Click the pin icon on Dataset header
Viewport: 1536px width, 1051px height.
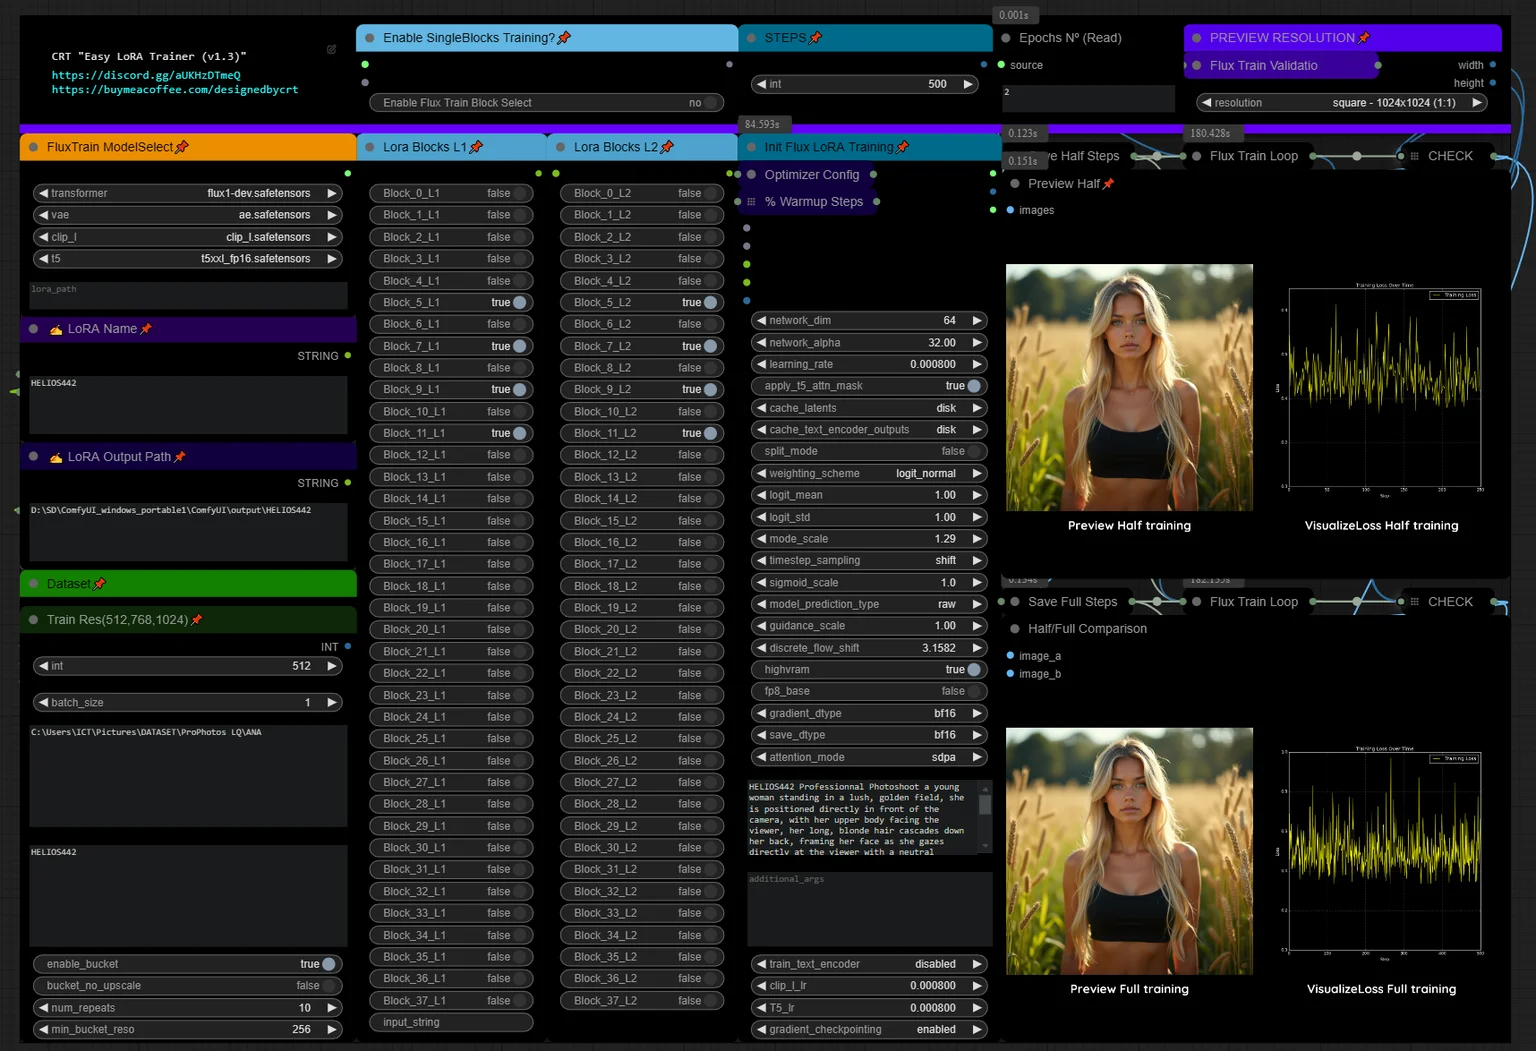click(x=99, y=584)
